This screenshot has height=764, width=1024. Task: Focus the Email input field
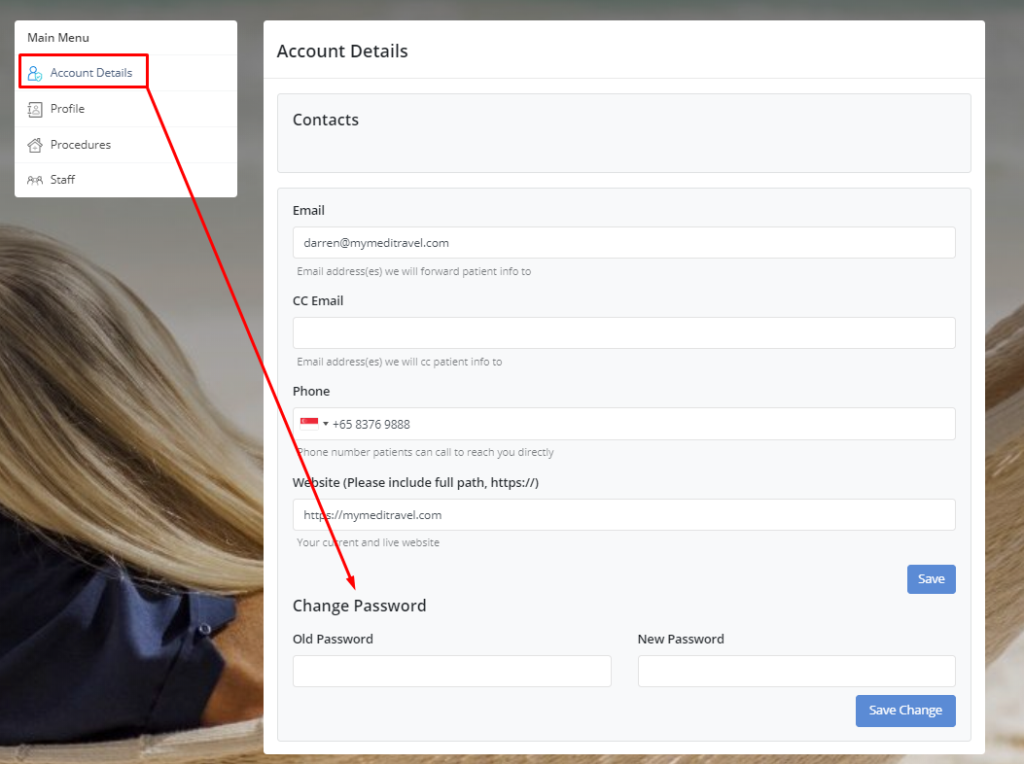[624, 243]
